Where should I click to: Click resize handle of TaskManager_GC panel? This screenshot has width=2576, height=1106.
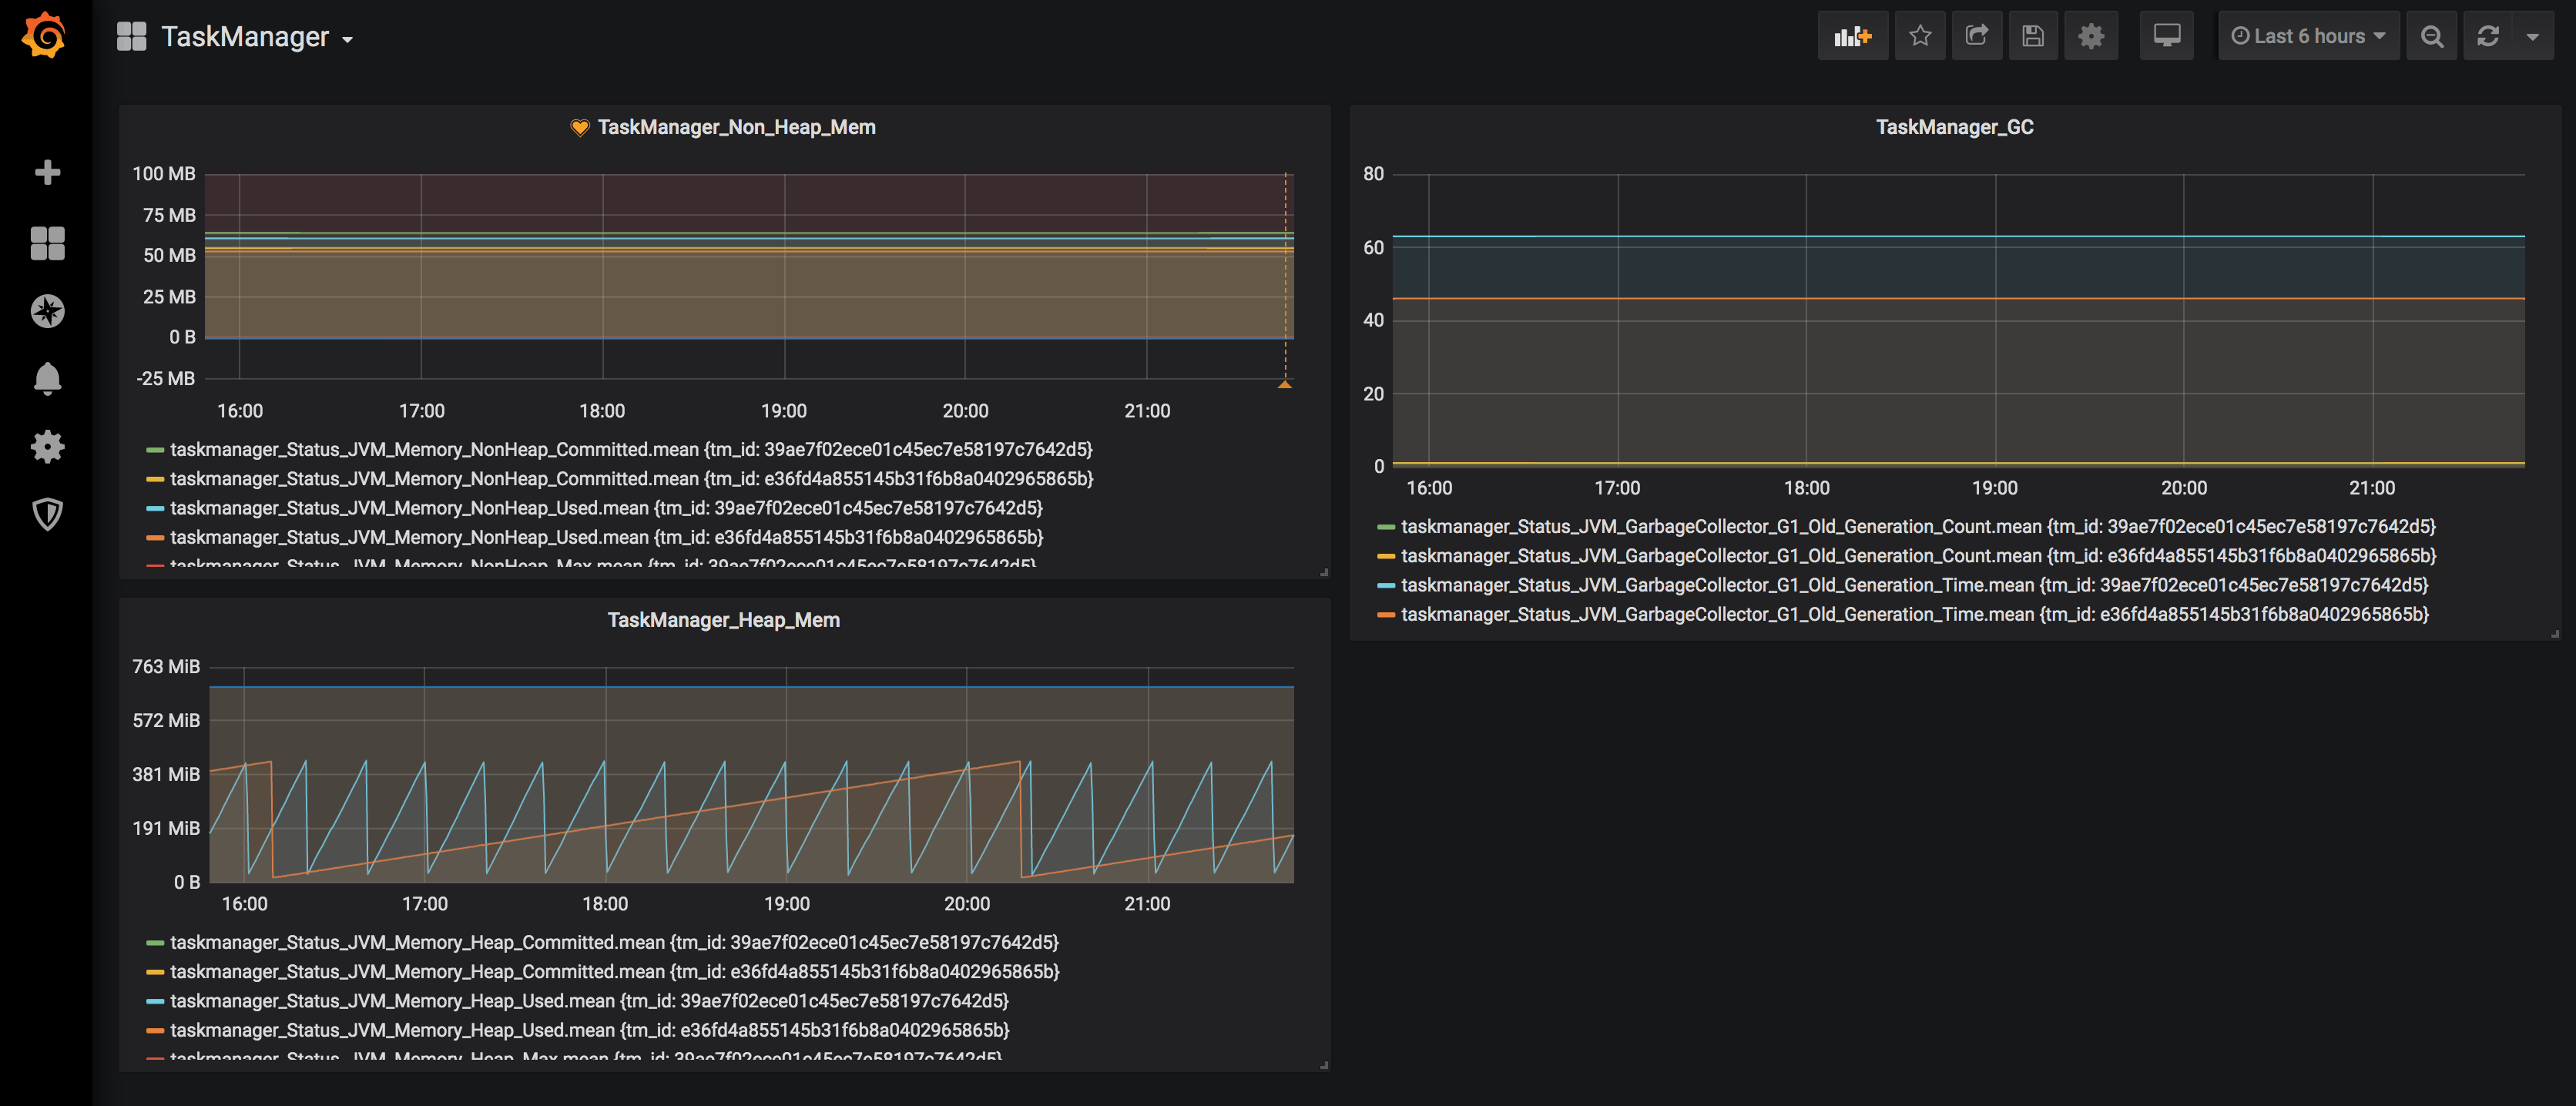[2554, 633]
